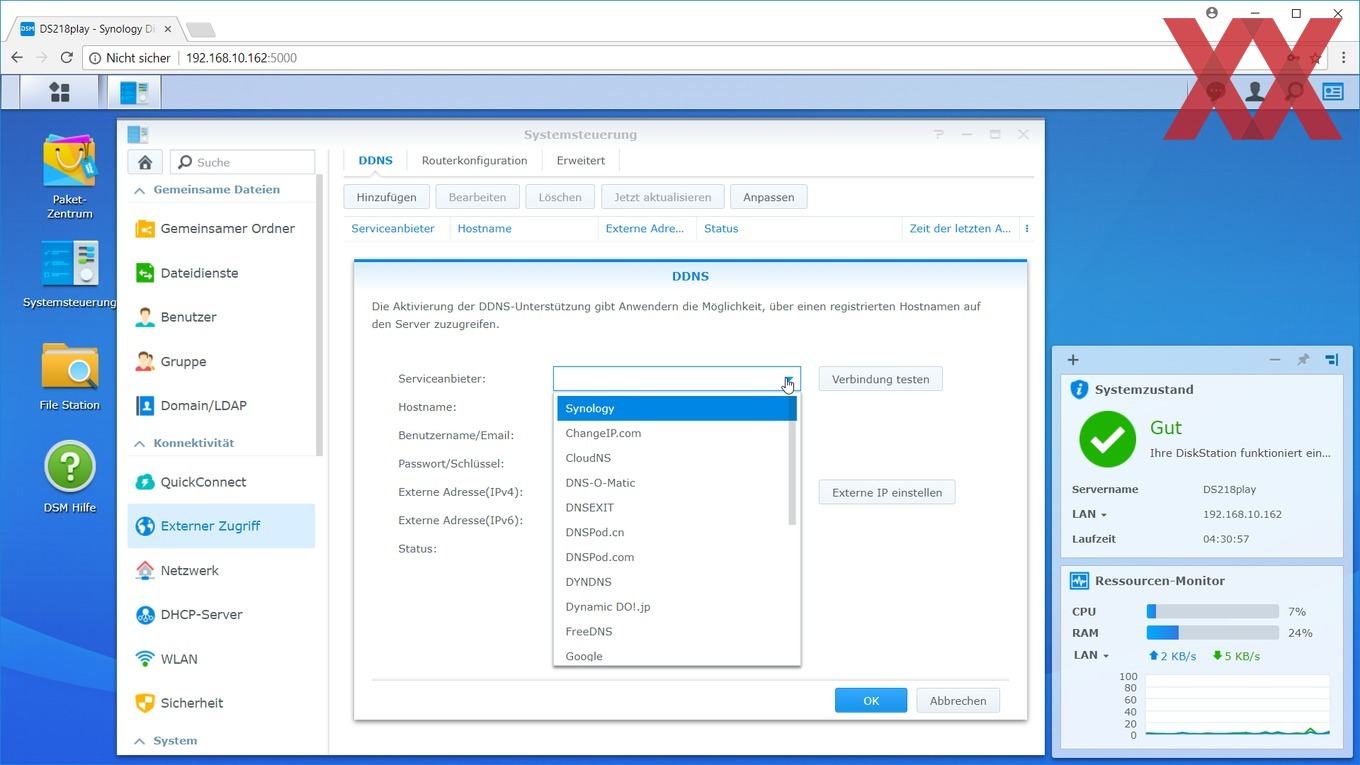The width and height of the screenshot is (1360, 765).
Task: Open Gruppe settings in sidebar
Action: pyautogui.click(x=221, y=361)
